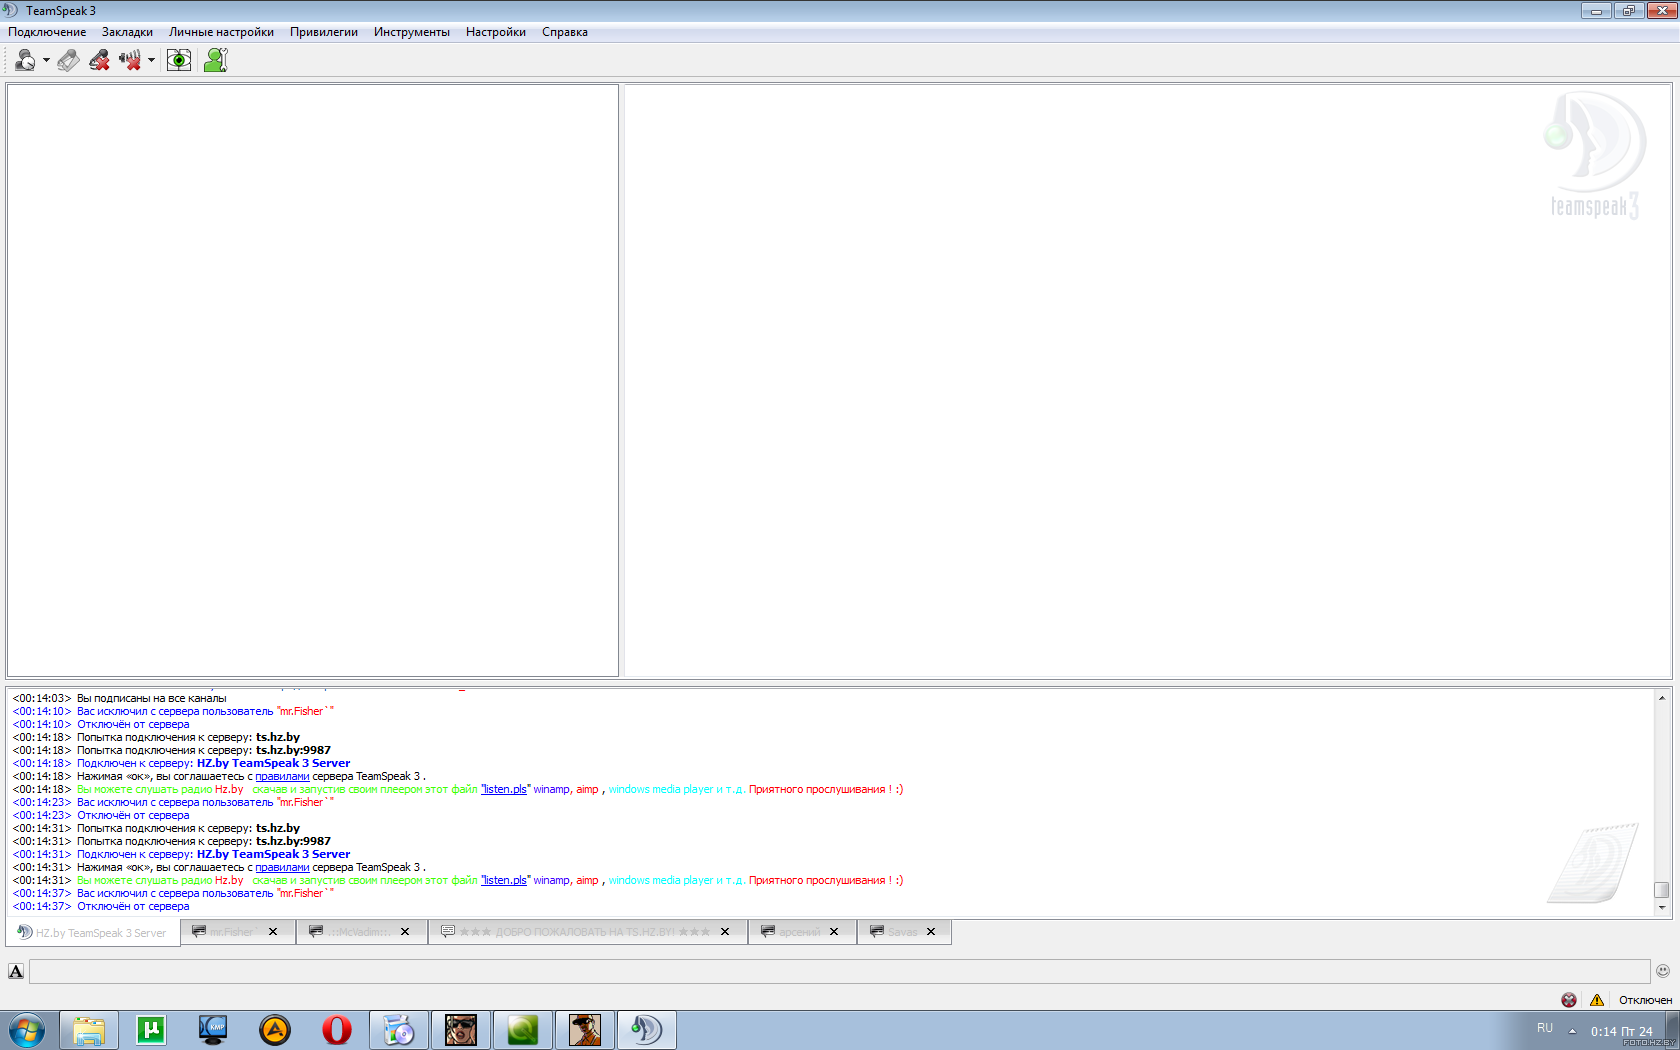Open the Connect icon dropdown arrow
Screen dimensions: 1680x1050
46,60
